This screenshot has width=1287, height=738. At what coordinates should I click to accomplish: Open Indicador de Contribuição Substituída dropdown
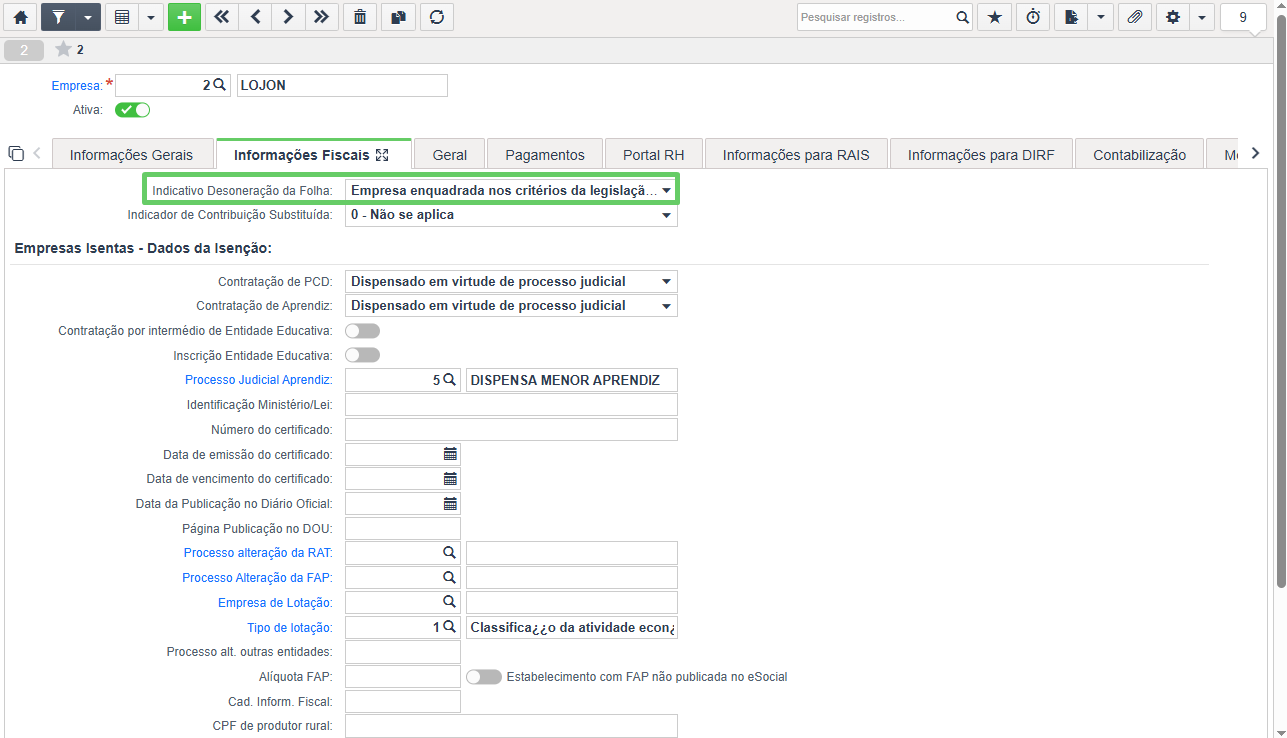pyautogui.click(x=511, y=215)
